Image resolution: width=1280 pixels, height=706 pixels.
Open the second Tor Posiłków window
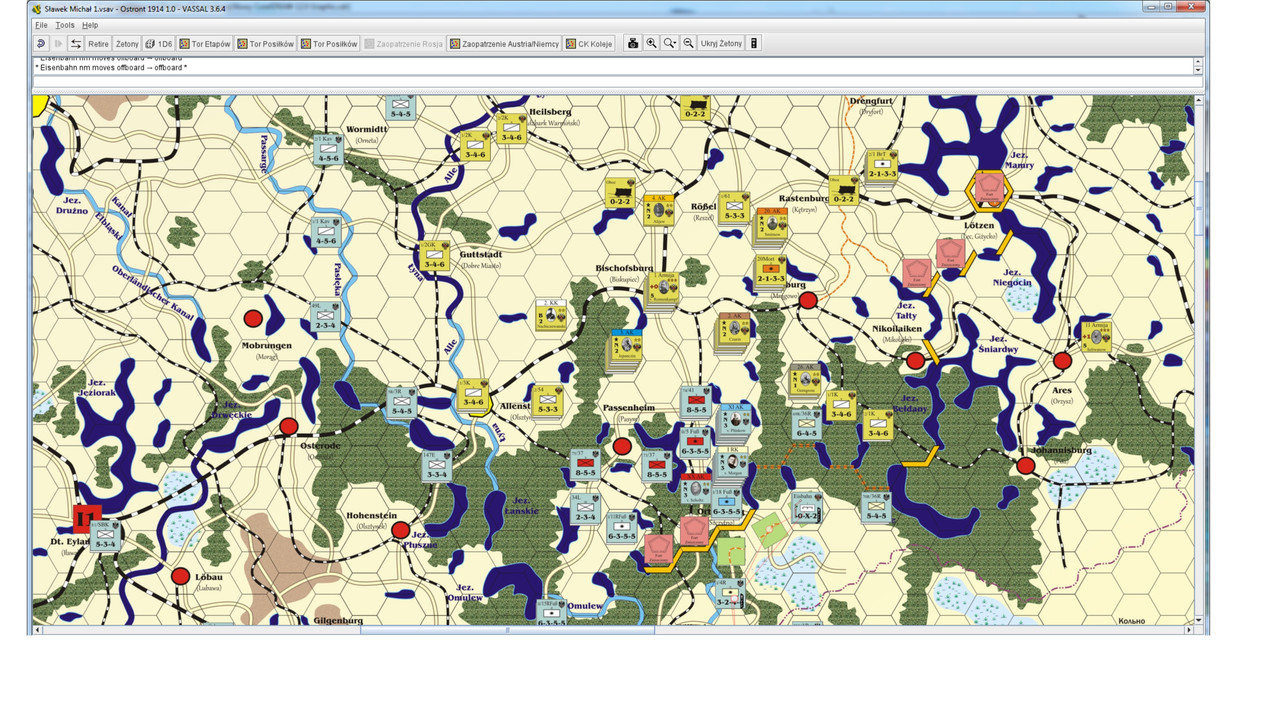[329, 44]
